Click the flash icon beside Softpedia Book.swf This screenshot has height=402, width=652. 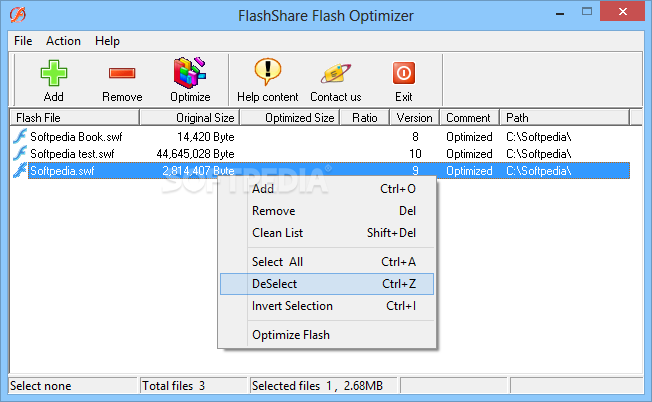click(x=20, y=136)
